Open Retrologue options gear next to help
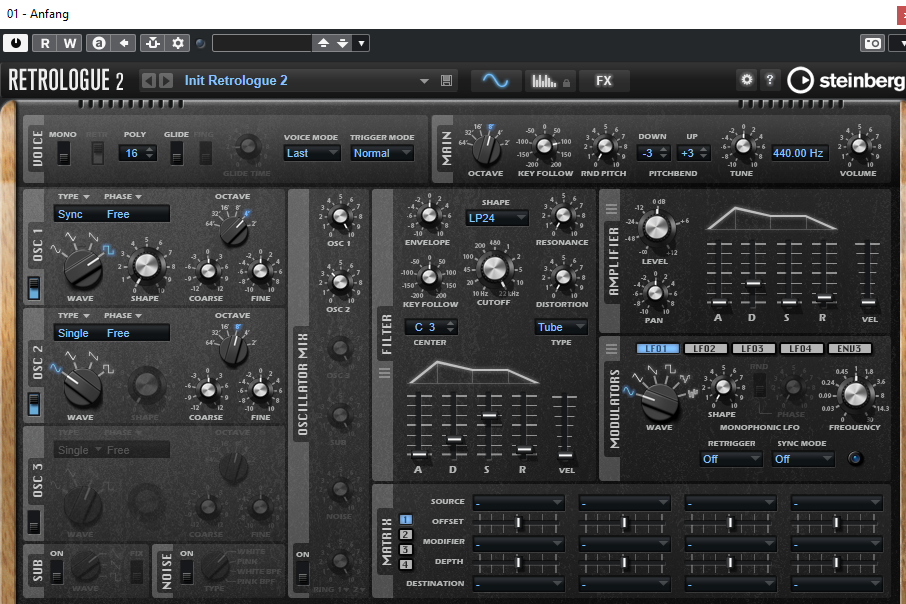 click(x=747, y=80)
